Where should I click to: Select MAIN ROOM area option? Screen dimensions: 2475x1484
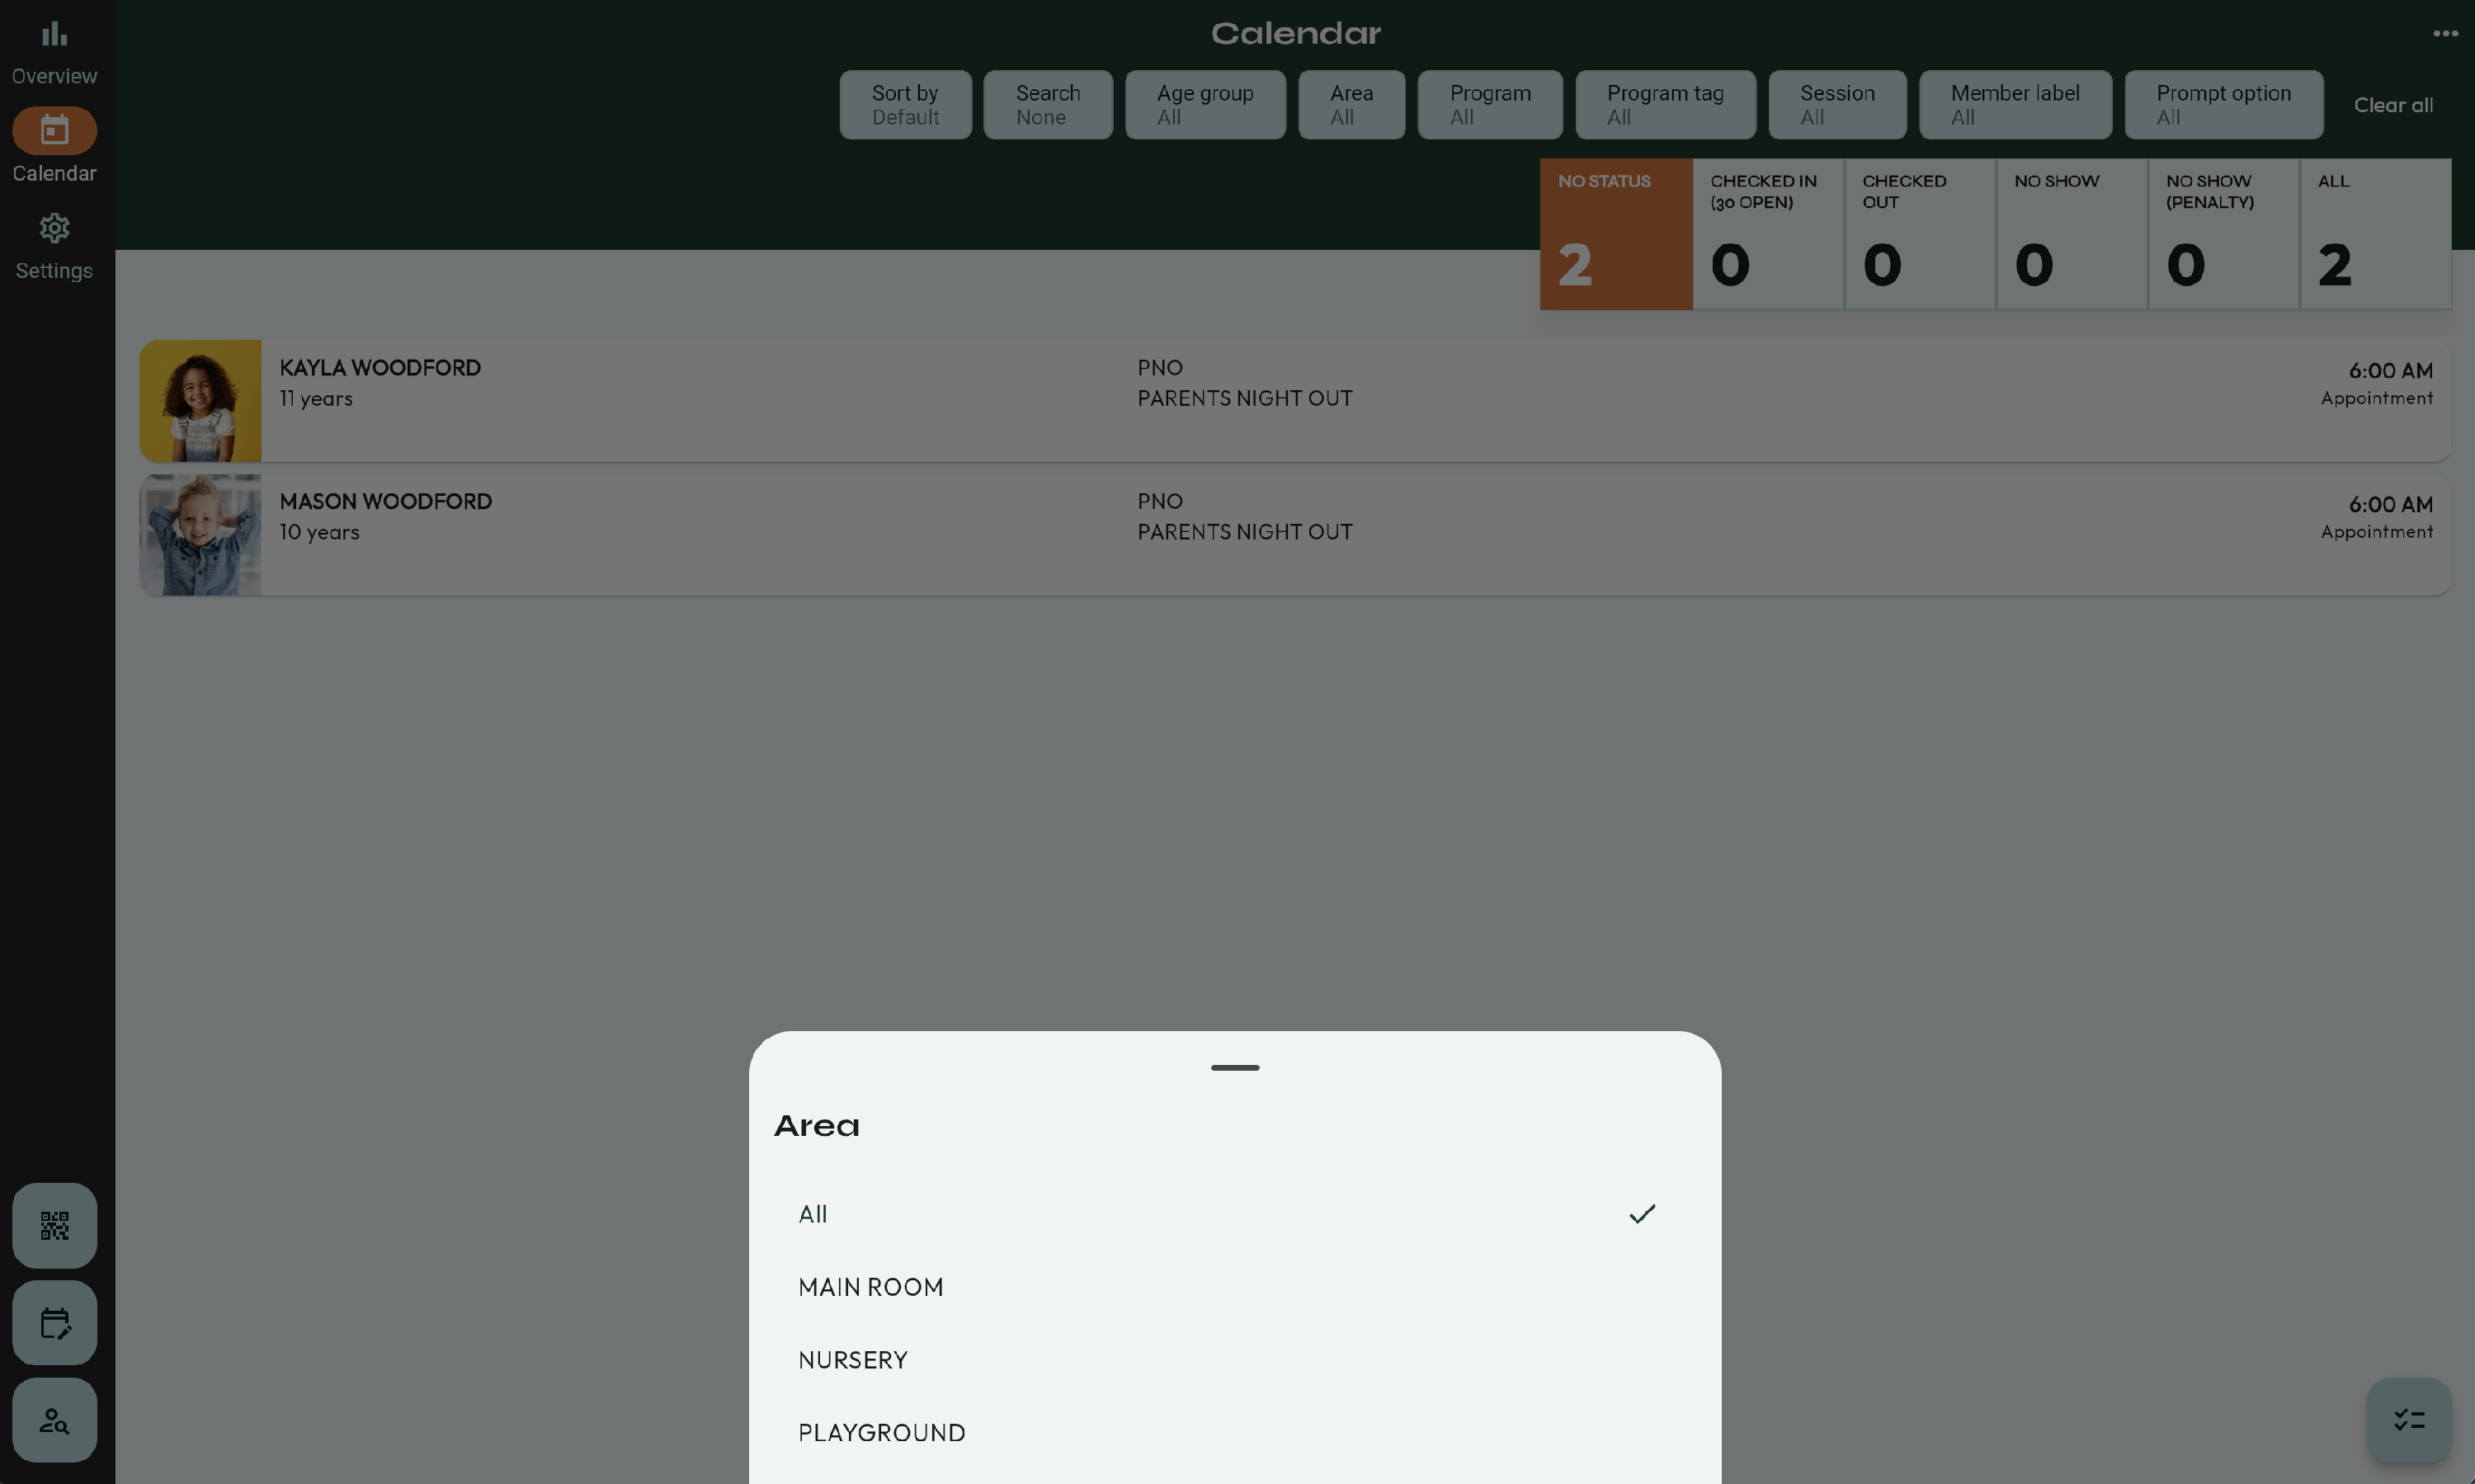pos(871,1287)
